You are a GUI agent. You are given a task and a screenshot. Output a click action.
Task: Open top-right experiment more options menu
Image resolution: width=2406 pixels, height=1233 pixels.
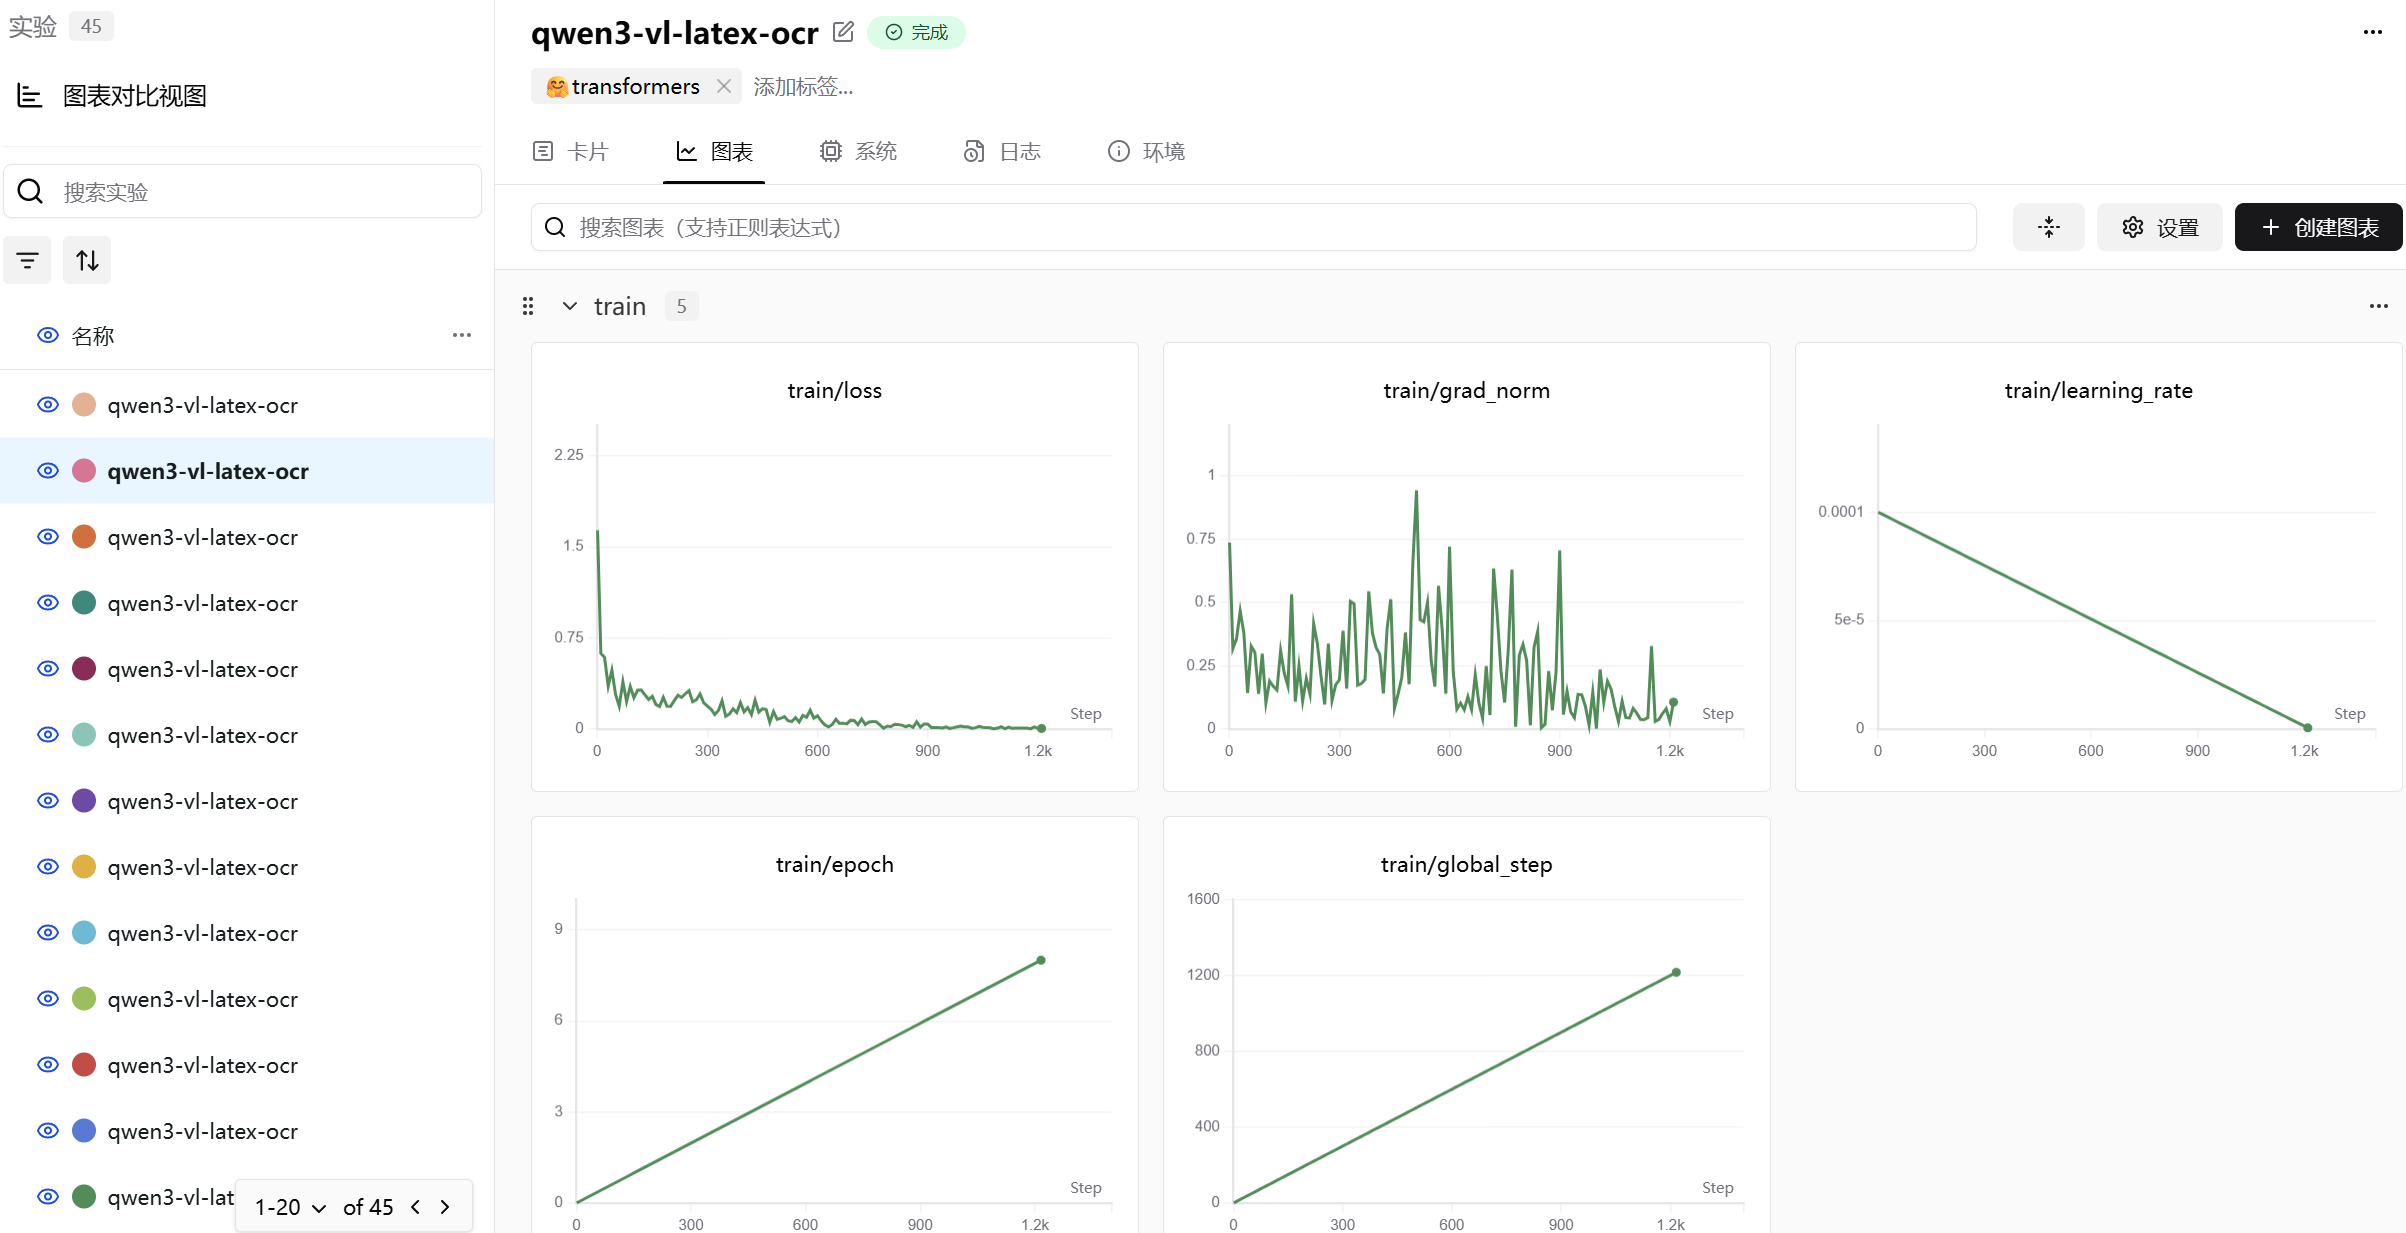pos(2372,32)
